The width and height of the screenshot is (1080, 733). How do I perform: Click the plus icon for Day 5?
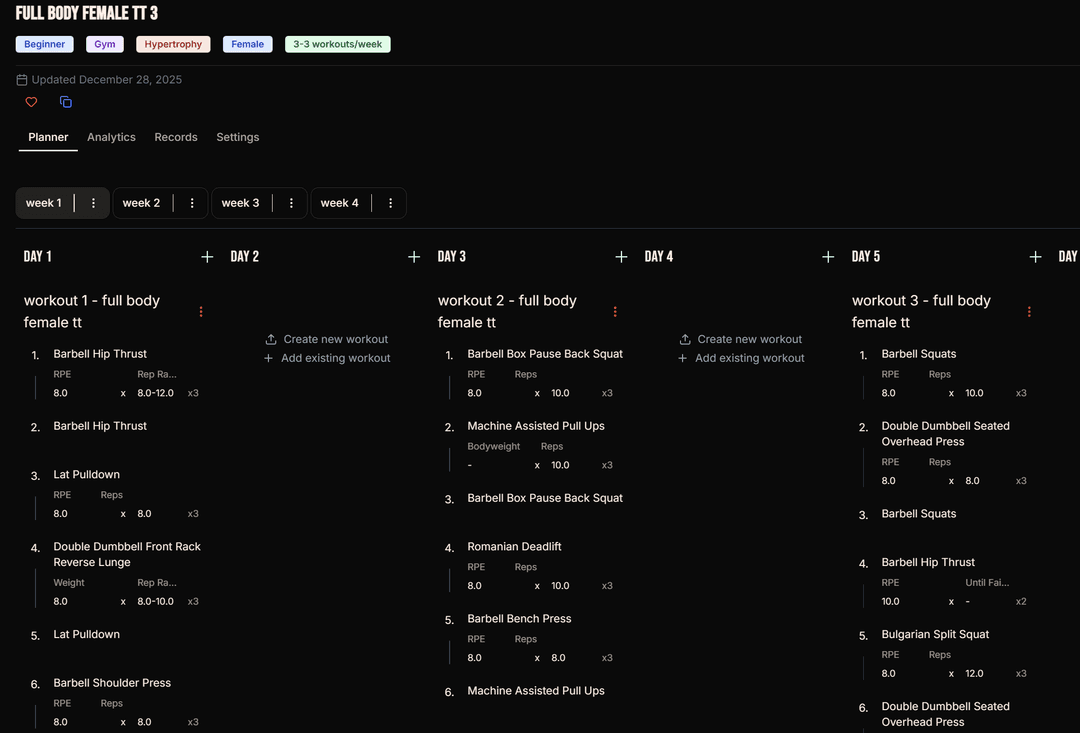point(1035,257)
